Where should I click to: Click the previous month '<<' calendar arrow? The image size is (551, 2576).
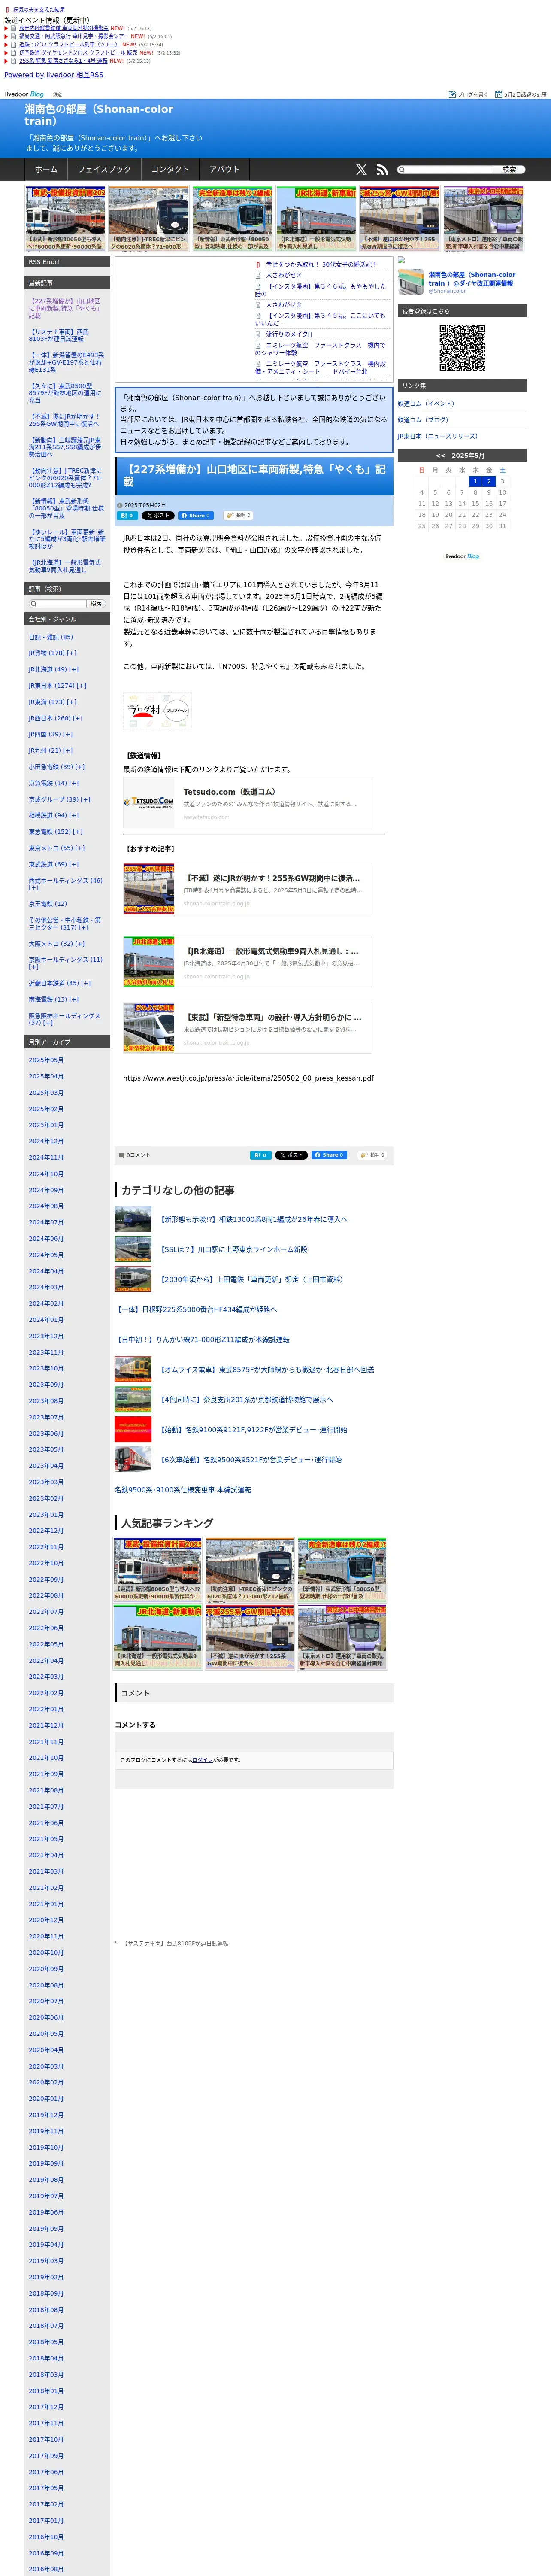click(x=440, y=455)
